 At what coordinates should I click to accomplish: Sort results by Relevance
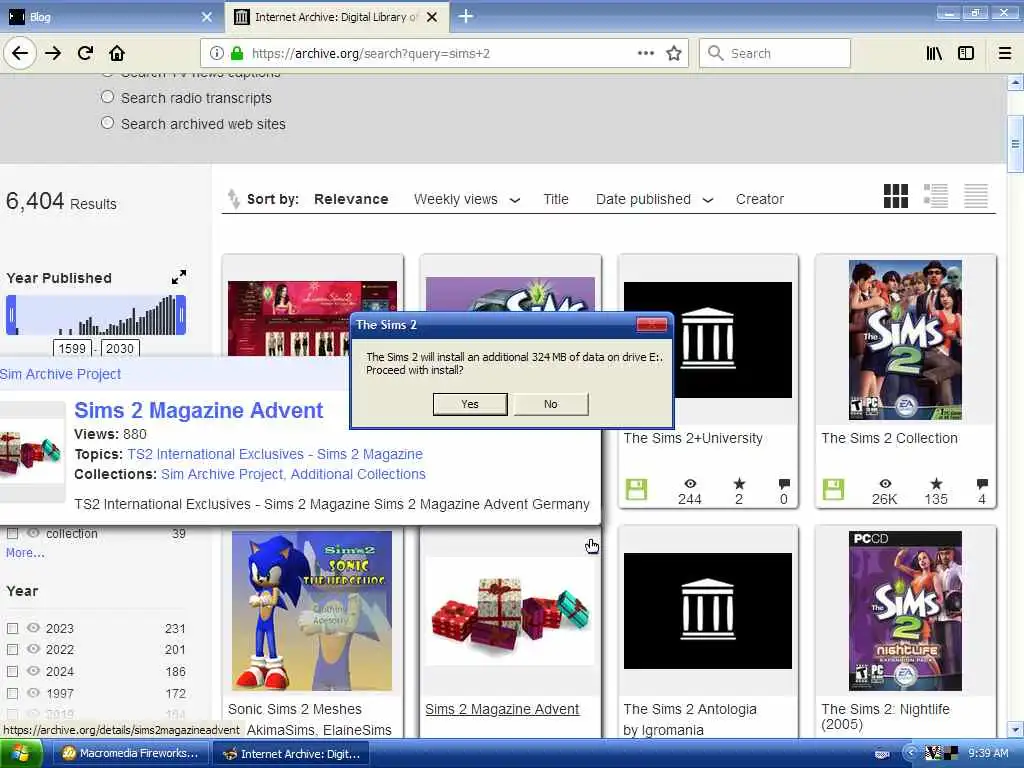click(351, 199)
